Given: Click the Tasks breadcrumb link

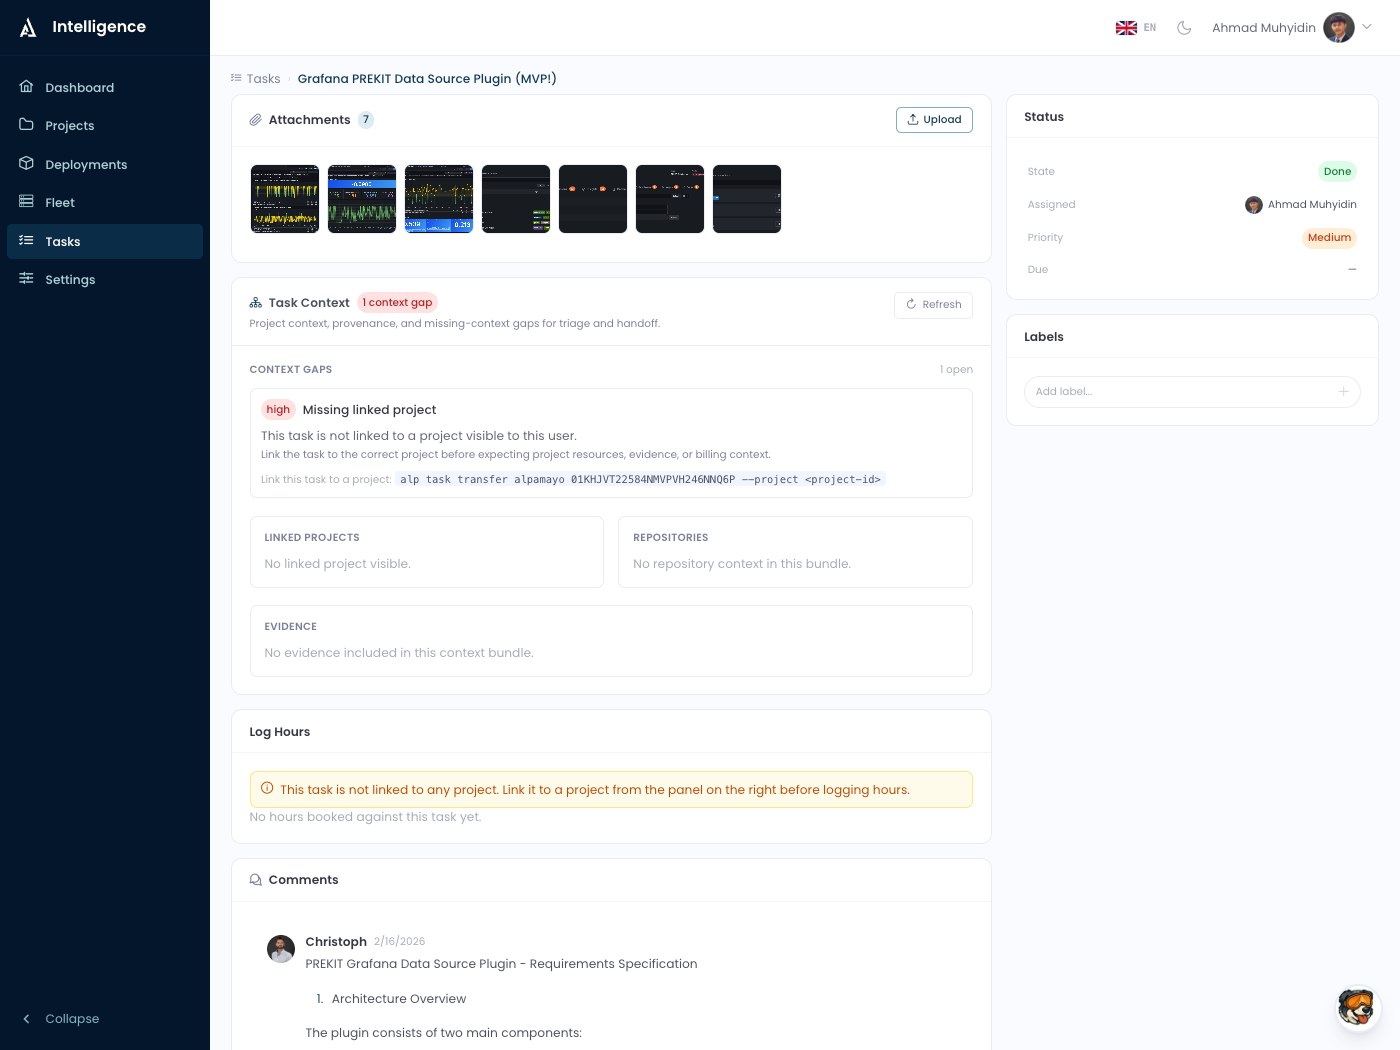Looking at the screenshot, I should 263,79.
